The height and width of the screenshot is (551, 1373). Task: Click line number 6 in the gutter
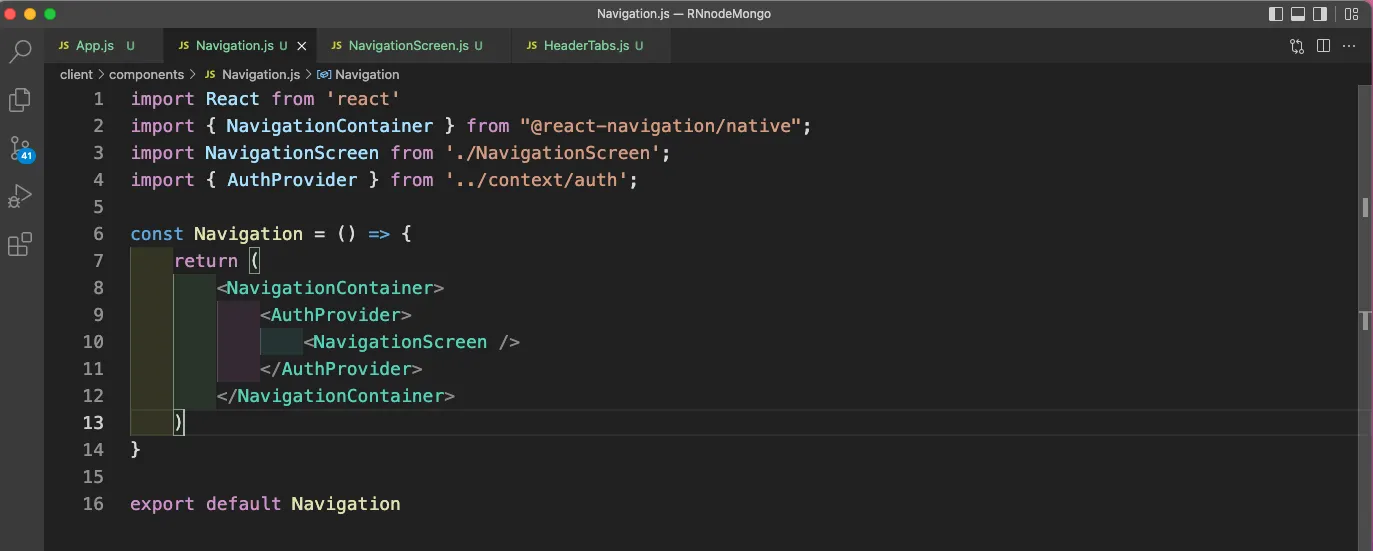pos(98,234)
